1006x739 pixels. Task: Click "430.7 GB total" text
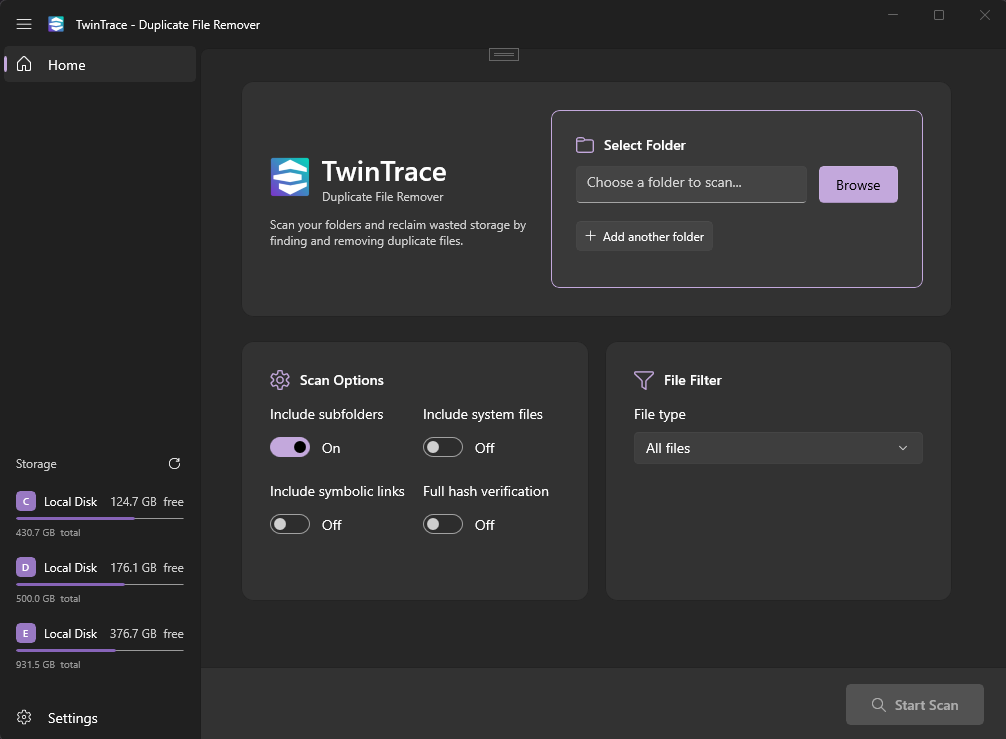tap(48, 532)
